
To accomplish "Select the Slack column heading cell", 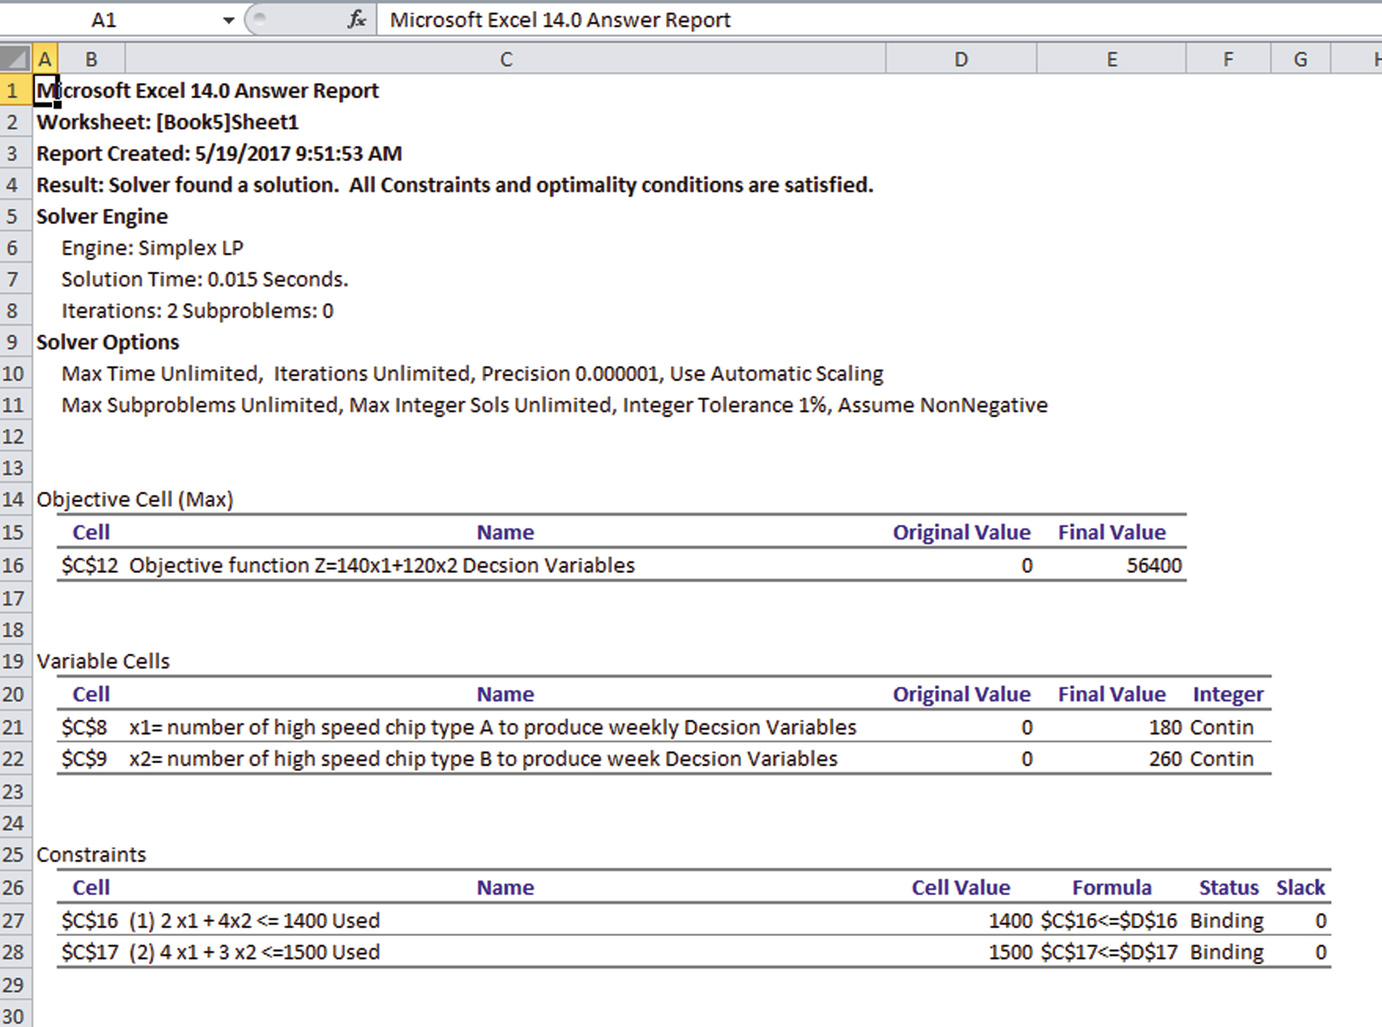I will click(x=1300, y=887).
